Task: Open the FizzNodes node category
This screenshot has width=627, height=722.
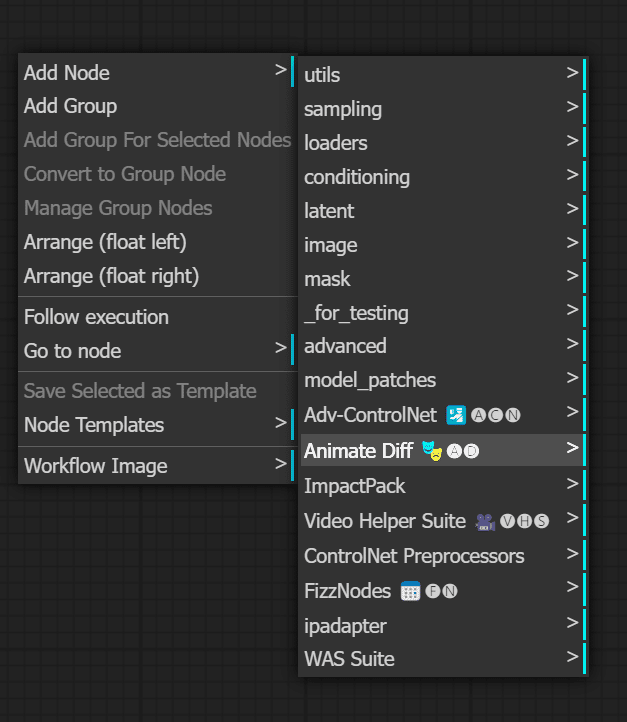Action: click(443, 591)
